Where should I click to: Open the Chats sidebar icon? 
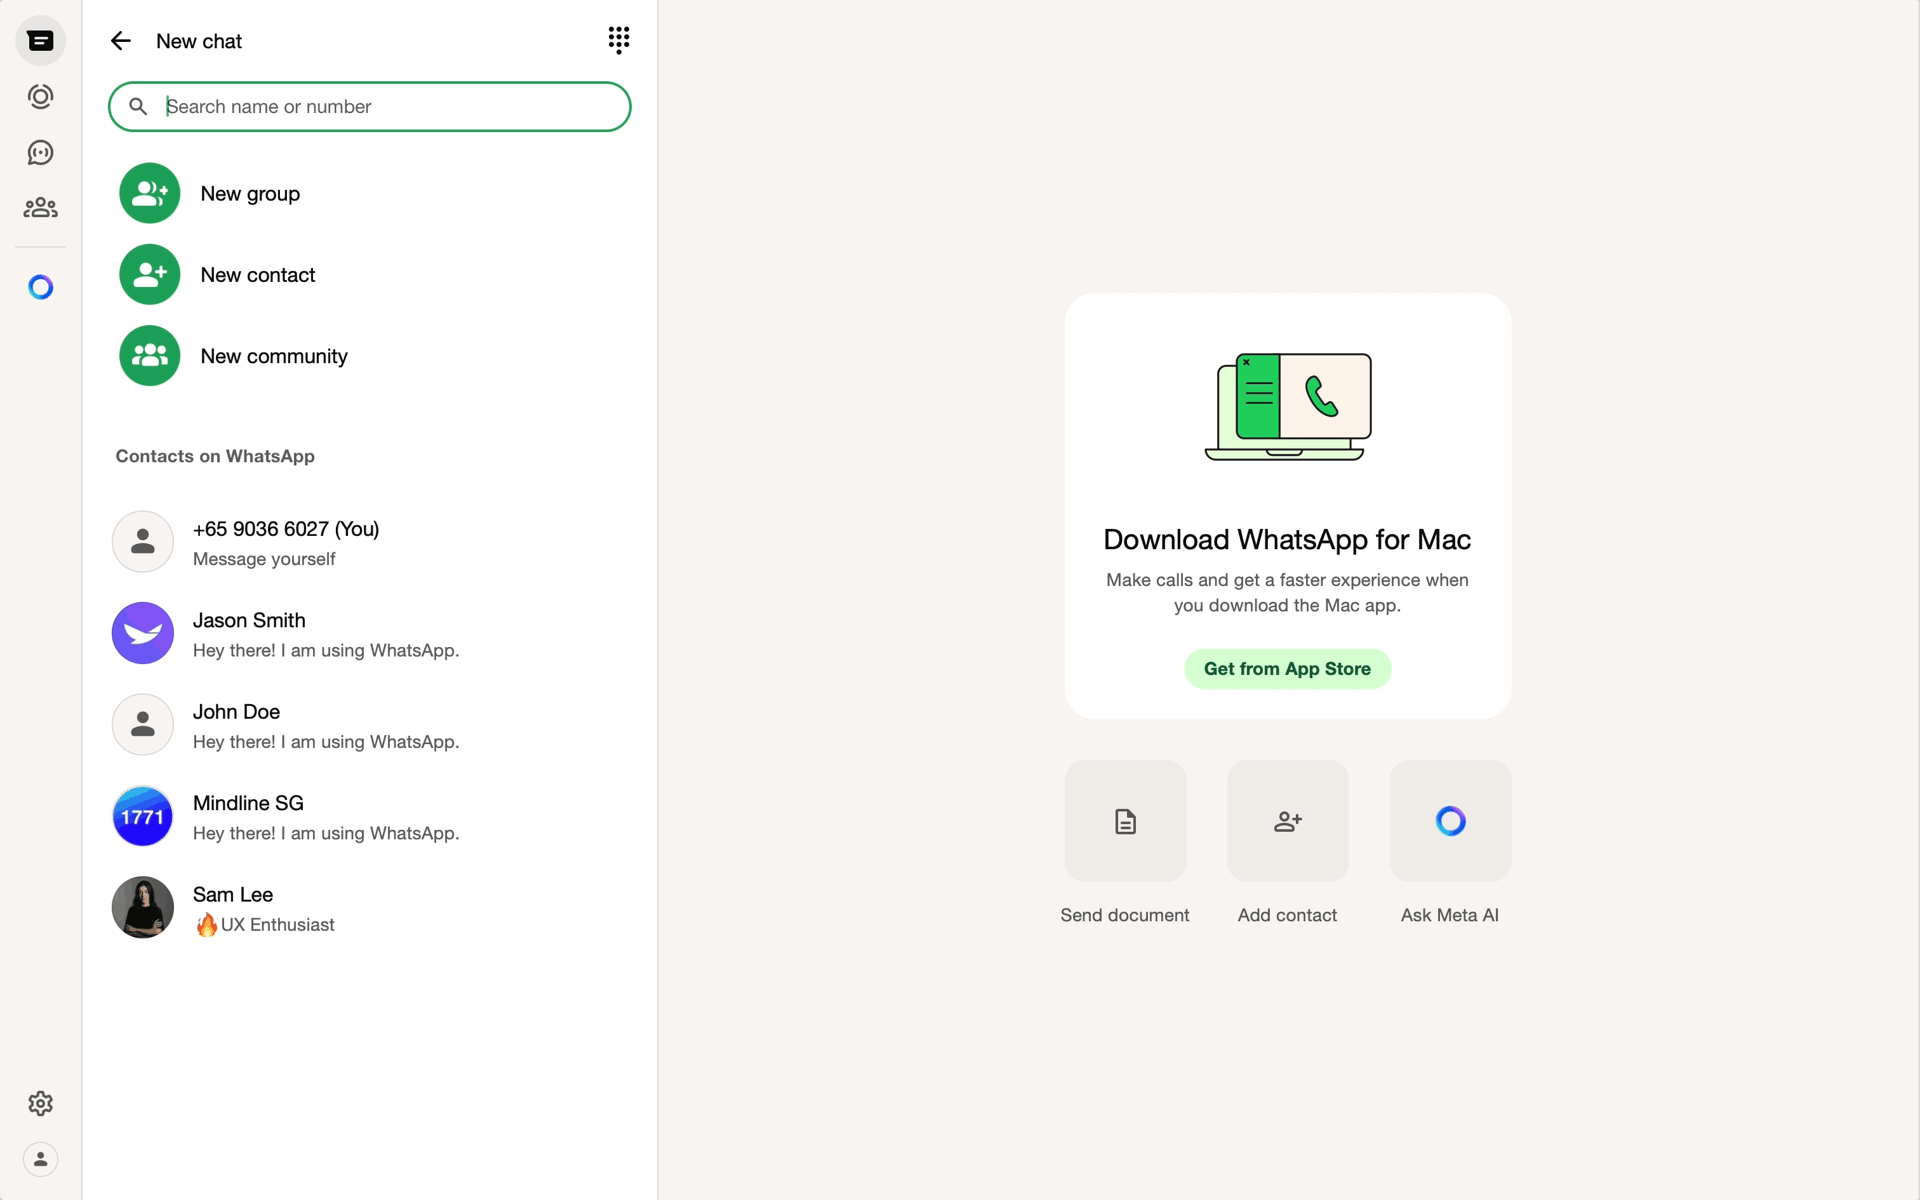pos(40,41)
